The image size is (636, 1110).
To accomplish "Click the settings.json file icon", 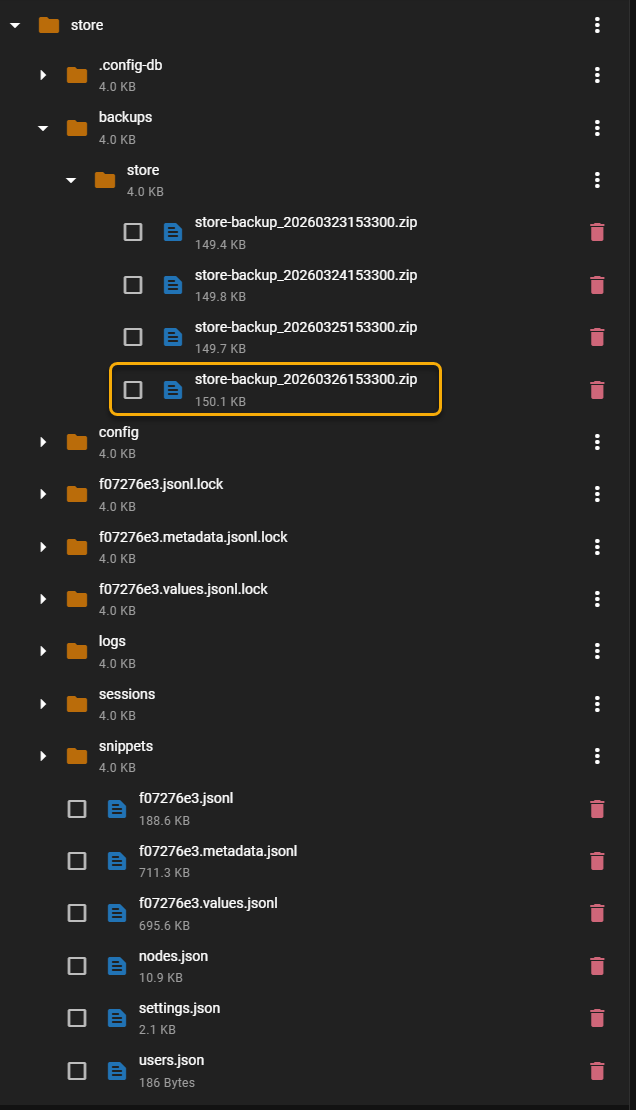I will 117,1018.
